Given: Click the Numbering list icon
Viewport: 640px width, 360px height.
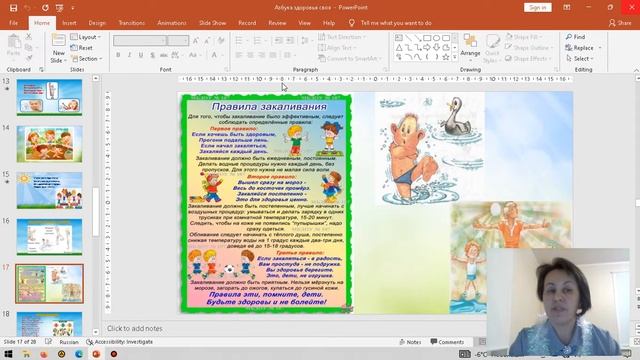Looking at the screenshot, I should (x=257, y=40).
